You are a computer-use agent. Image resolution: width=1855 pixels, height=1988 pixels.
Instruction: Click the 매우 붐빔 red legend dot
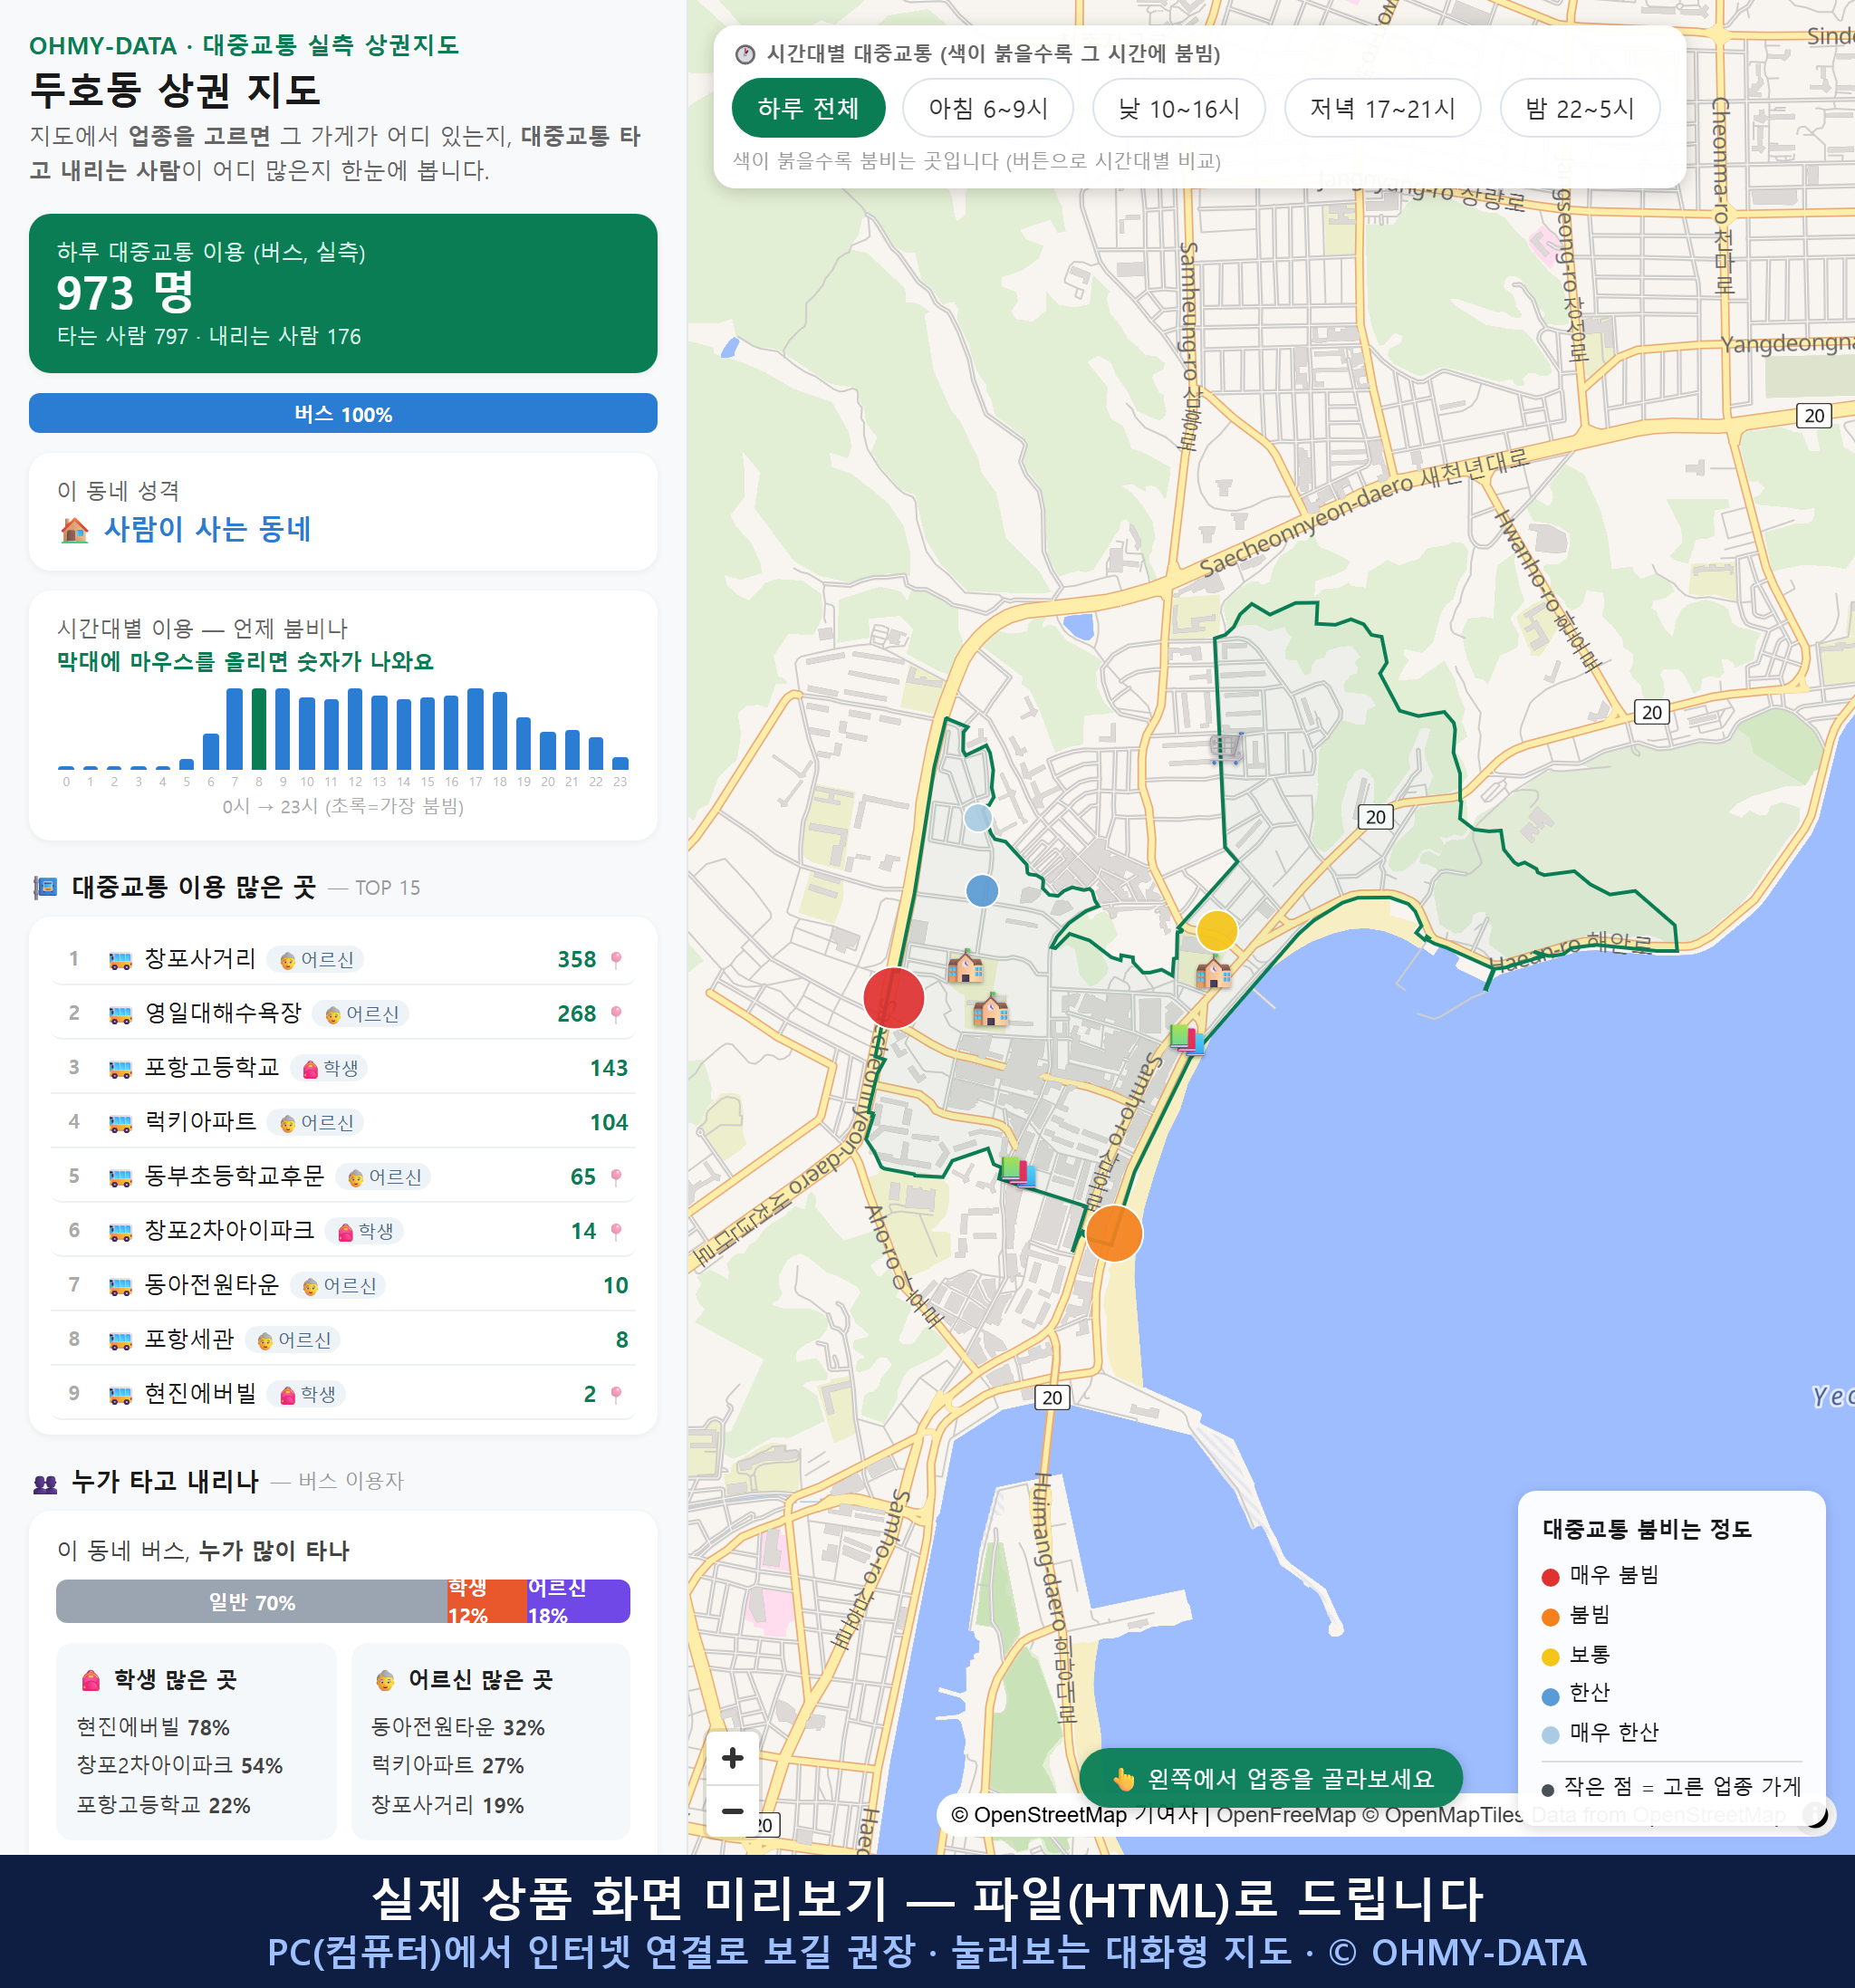(1550, 1577)
